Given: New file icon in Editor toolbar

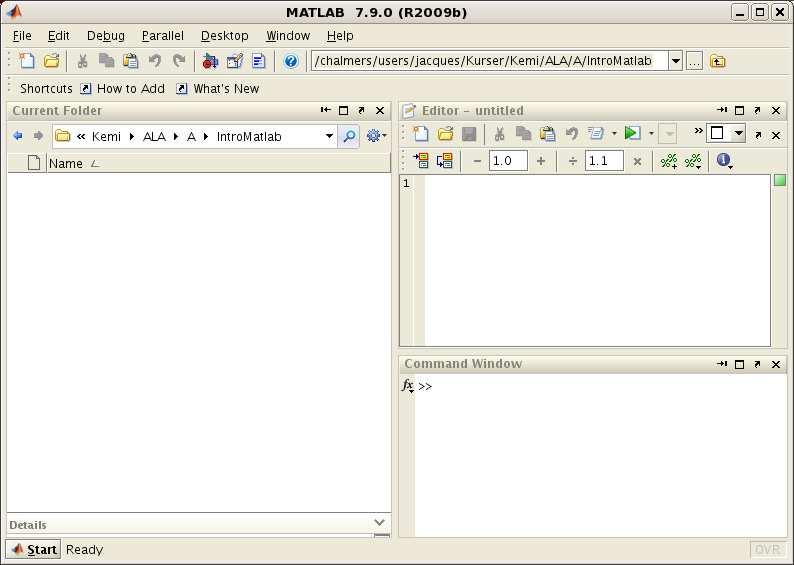Looking at the screenshot, I should [420, 134].
